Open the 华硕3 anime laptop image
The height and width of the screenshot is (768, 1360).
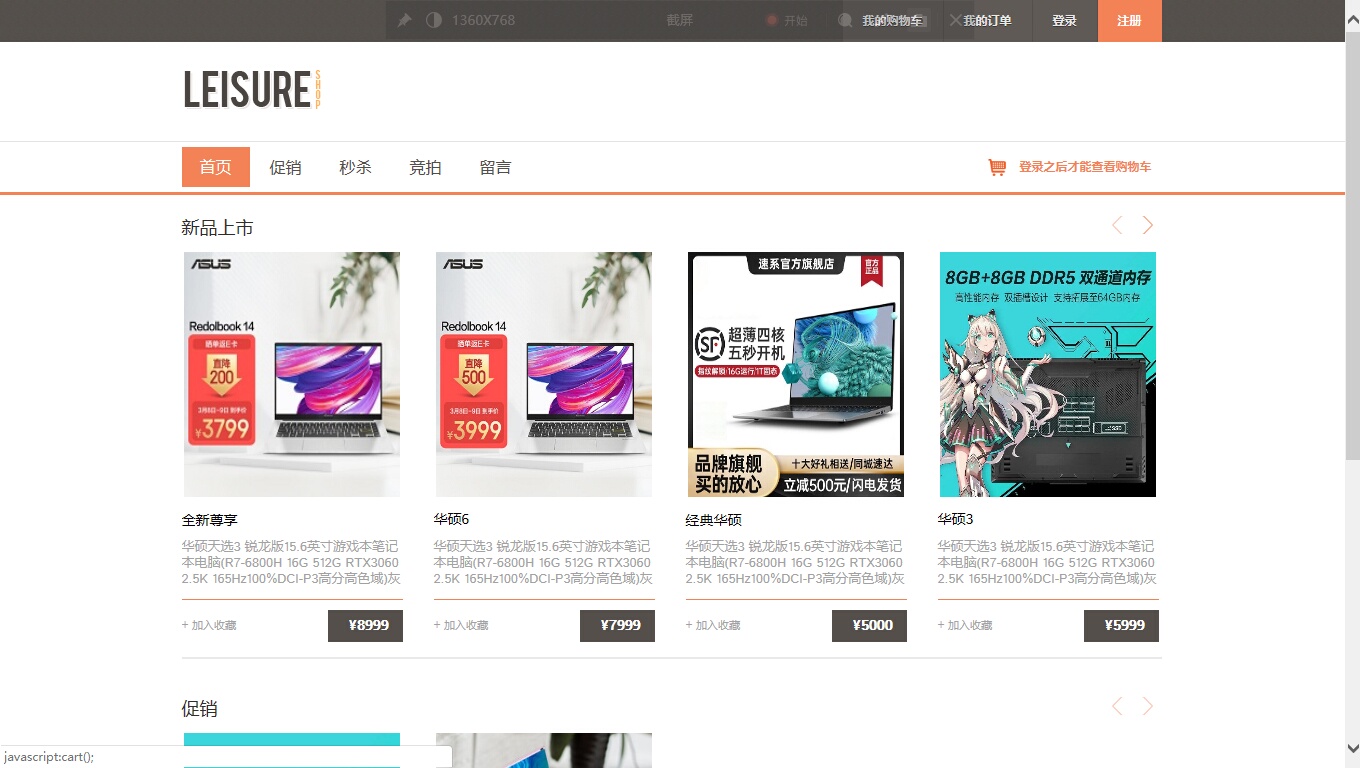tap(1048, 374)
